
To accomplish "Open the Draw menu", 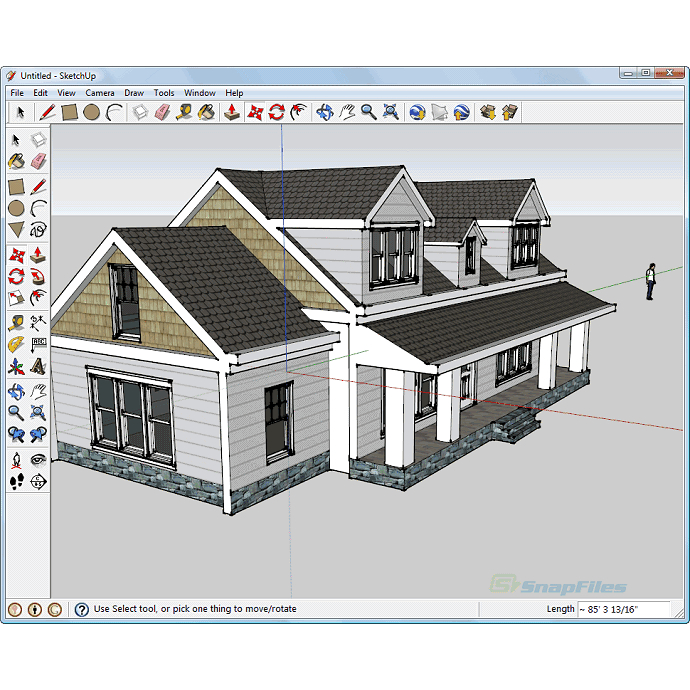I will pyautogui.click(x=134, y=93).
